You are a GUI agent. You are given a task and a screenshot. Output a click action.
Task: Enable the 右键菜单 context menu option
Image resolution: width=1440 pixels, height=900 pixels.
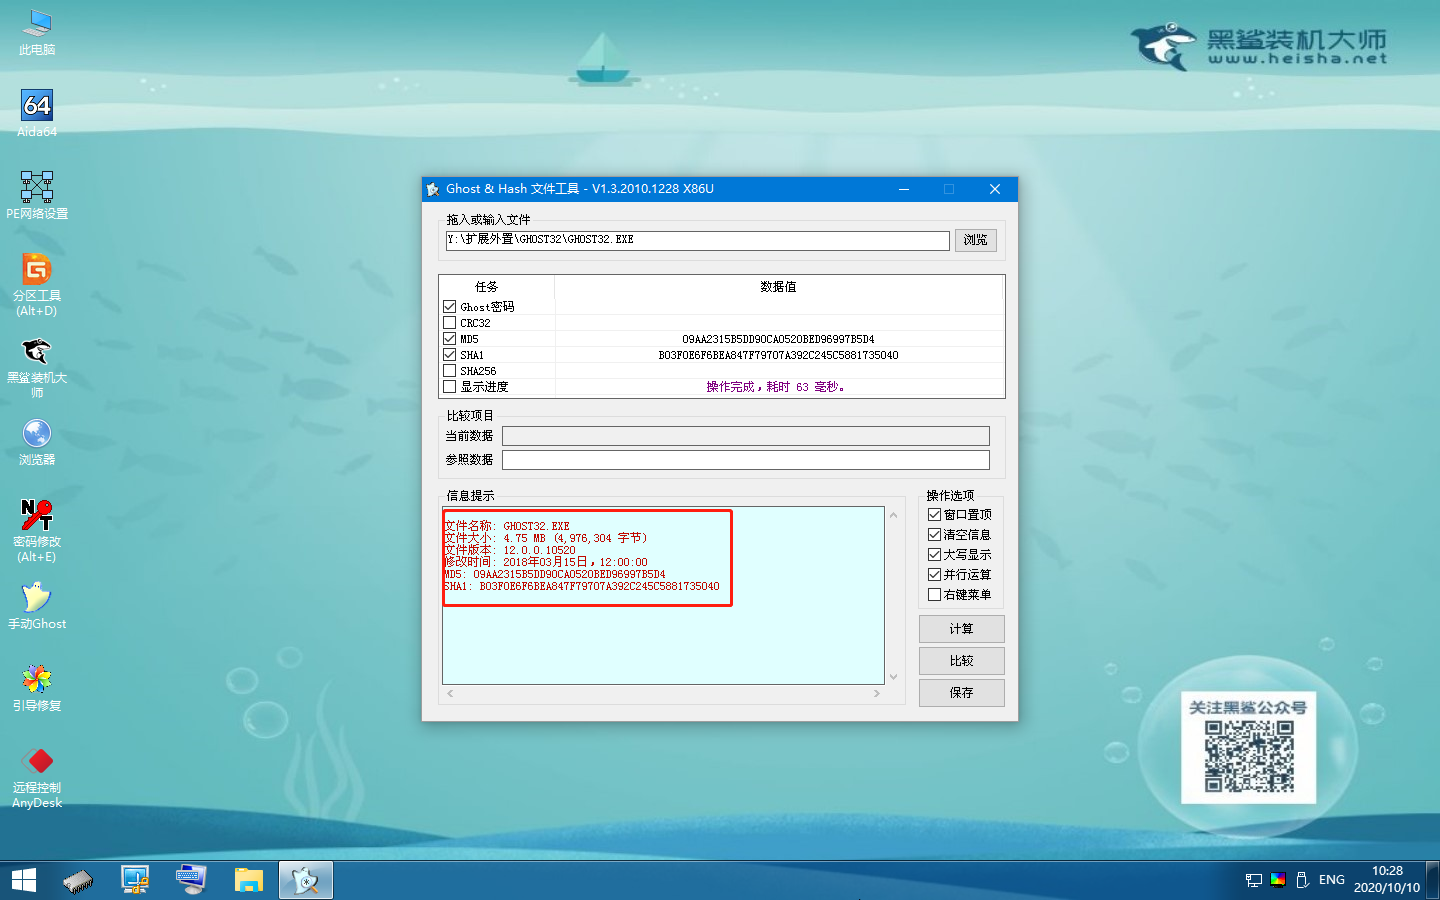point(933,594)
